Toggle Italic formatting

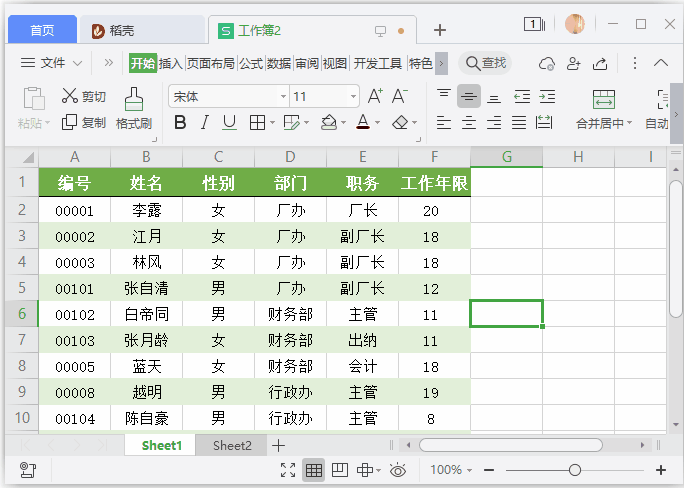204,123
